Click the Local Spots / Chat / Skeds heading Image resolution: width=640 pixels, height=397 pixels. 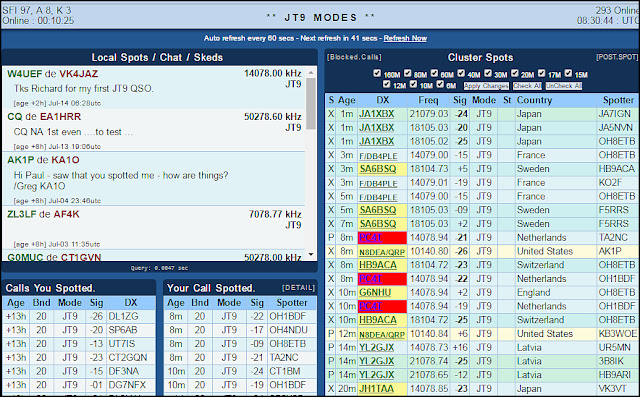point(157,58)
